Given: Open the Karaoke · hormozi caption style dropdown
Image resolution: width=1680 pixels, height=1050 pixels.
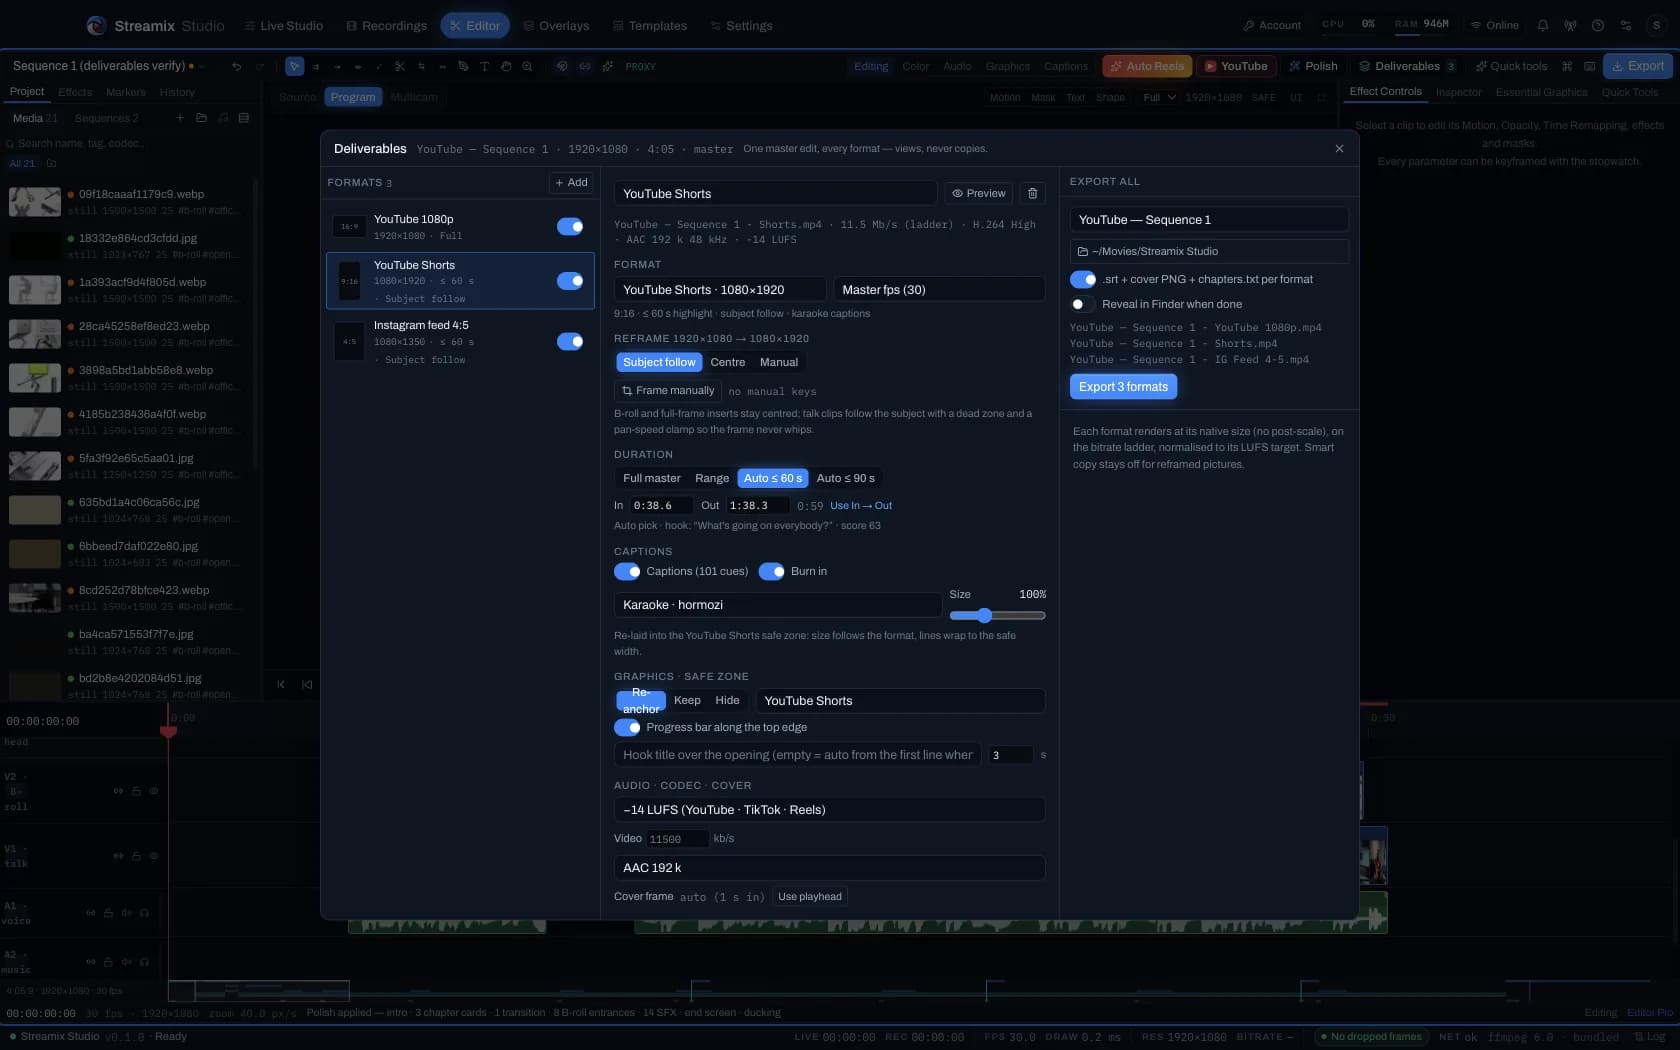Looking at the screenshot, I should tap(777, 605).
